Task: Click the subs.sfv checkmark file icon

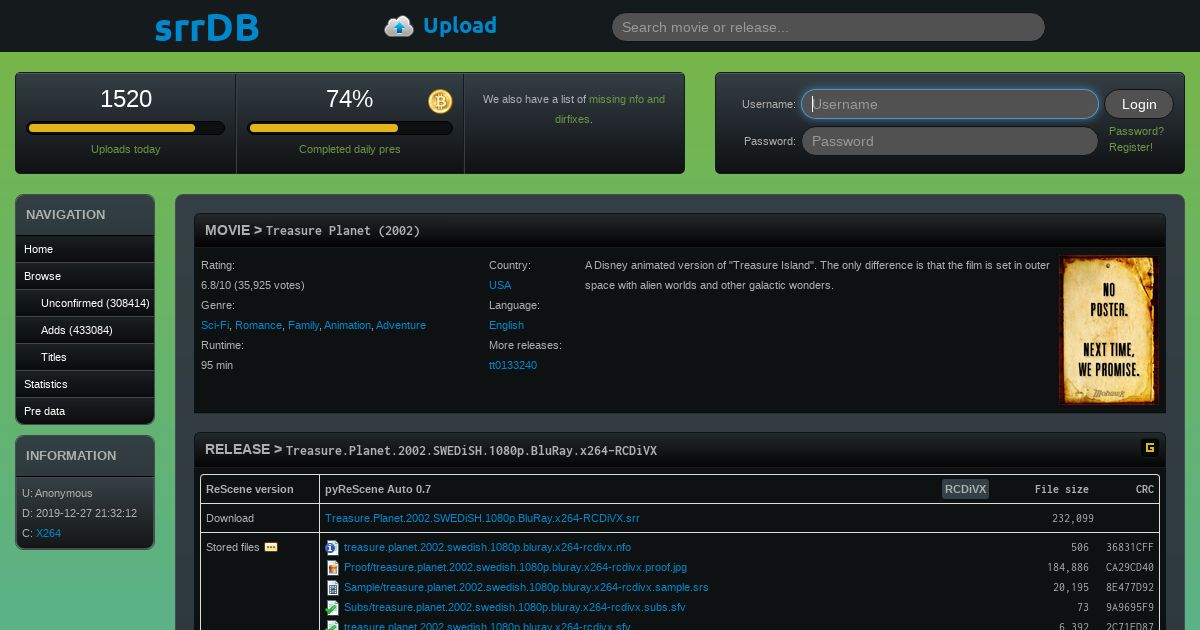Action: point(332,607)
